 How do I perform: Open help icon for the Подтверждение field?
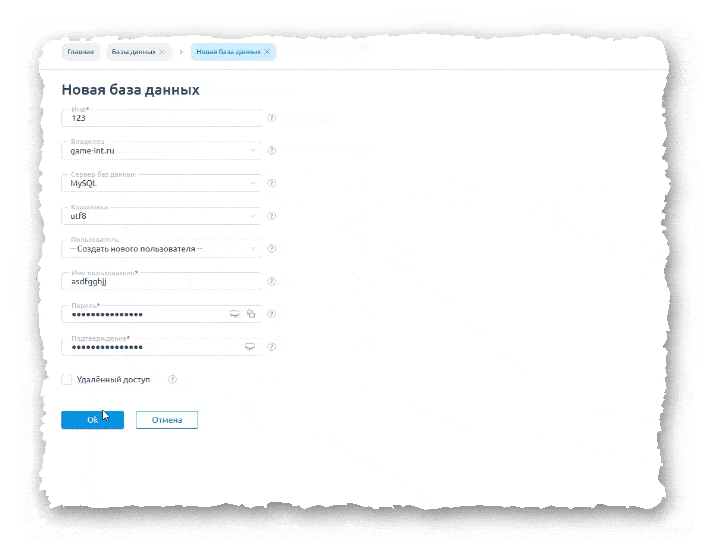click(x=272, y=347)
